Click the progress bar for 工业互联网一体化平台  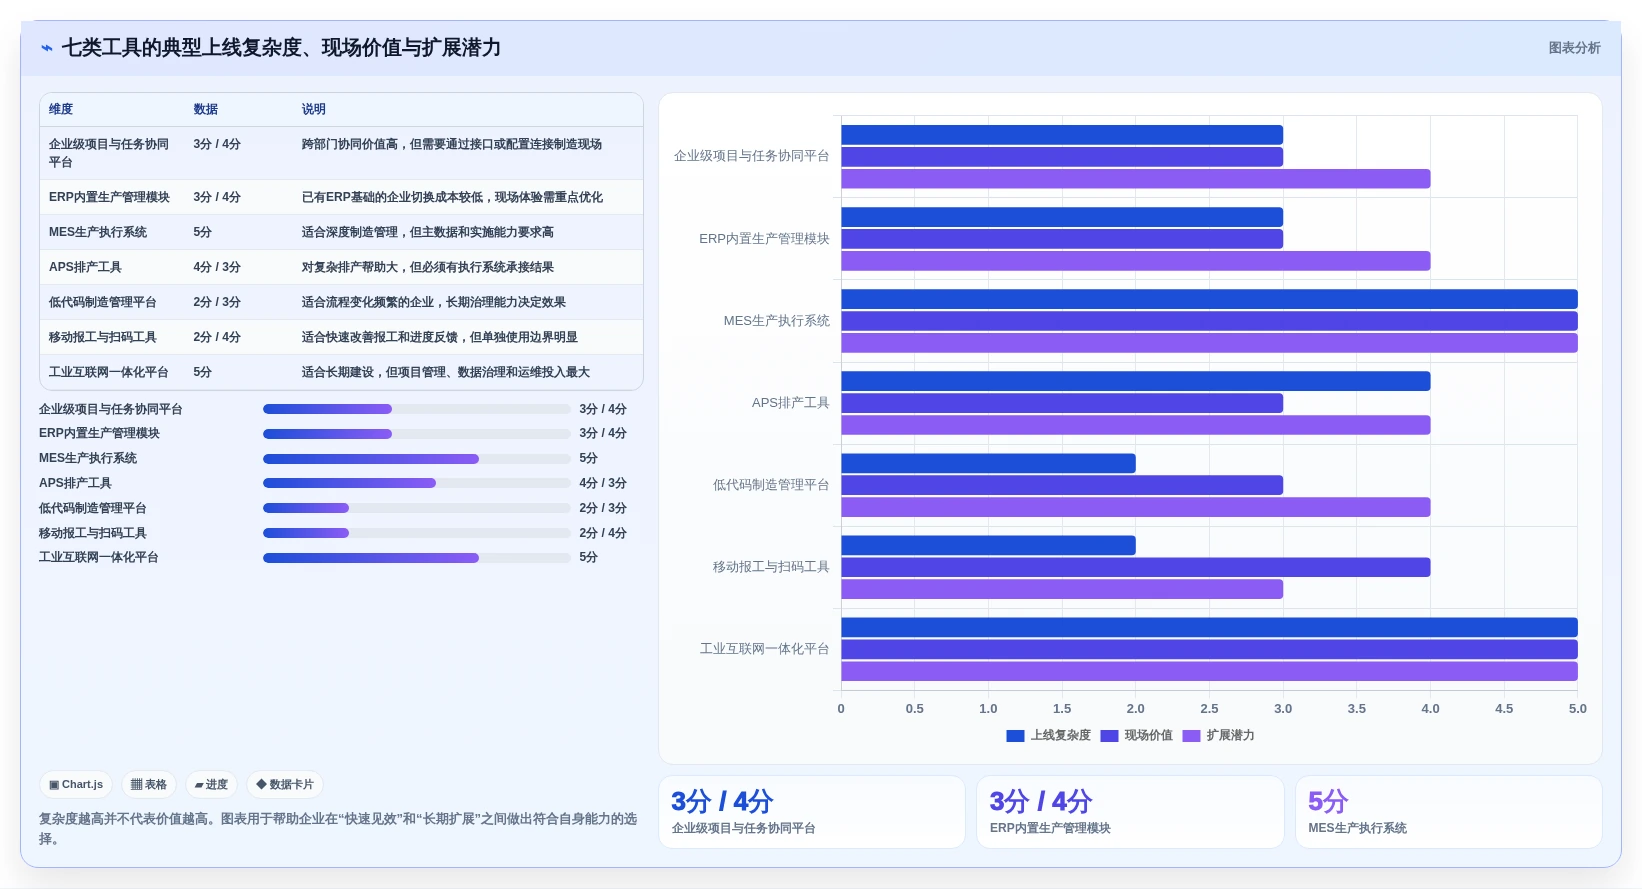[x=416, y=558]
